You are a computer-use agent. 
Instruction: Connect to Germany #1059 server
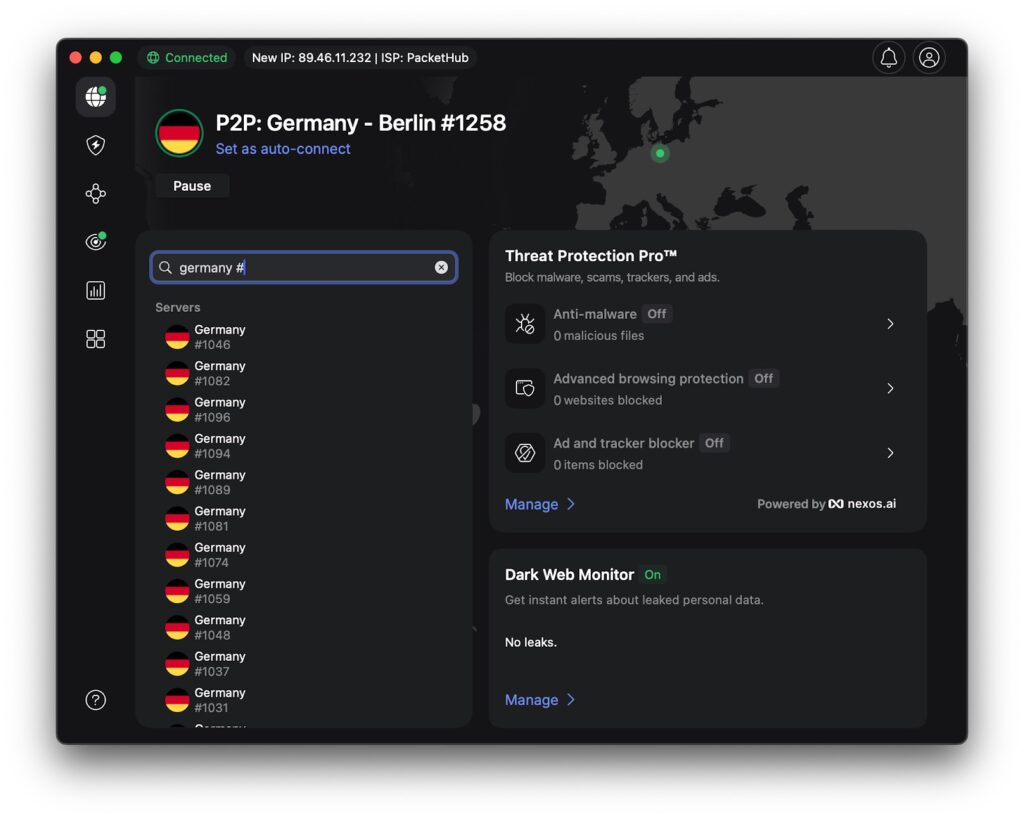304,591
